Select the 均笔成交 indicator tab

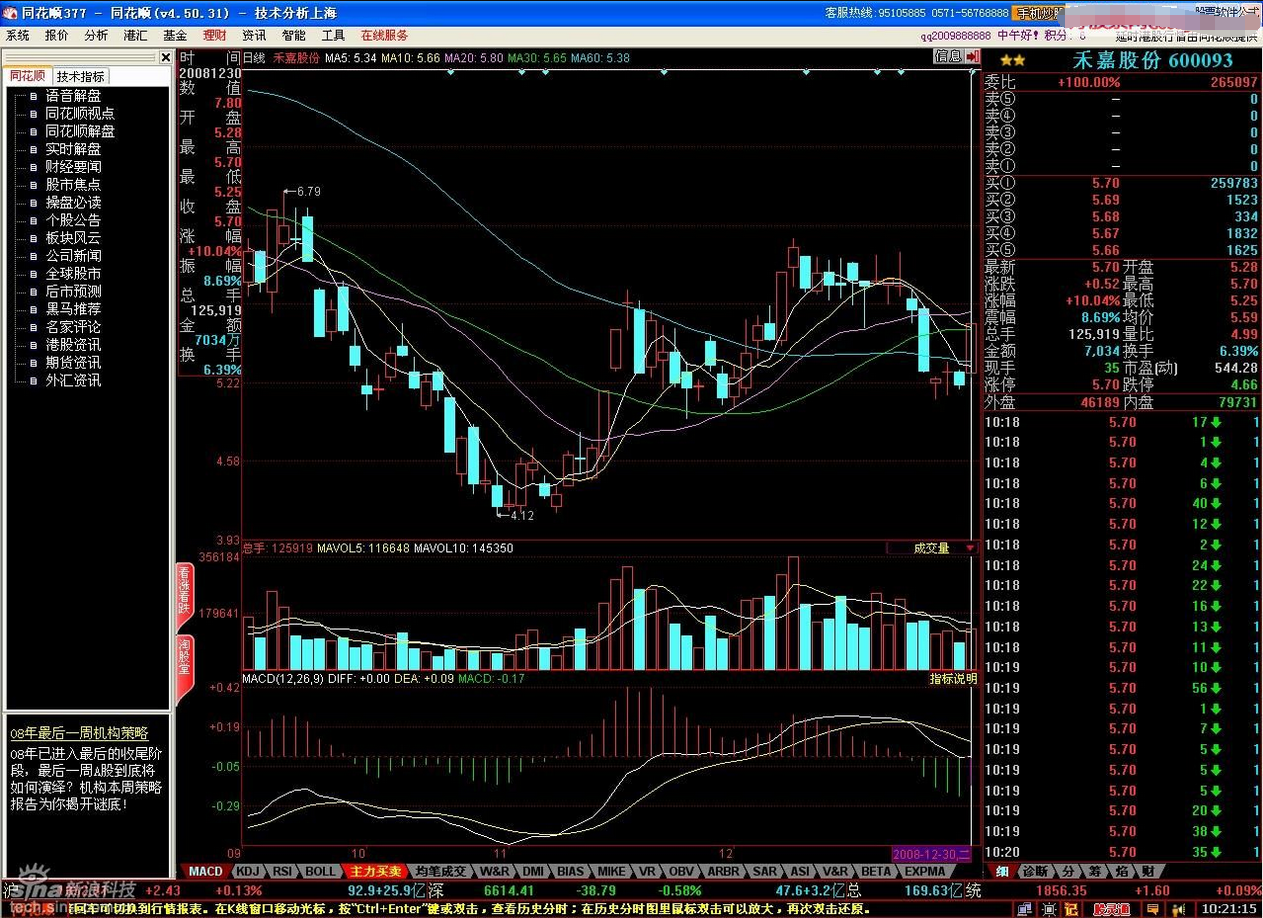pyautogui.click(x=440, y=871)
